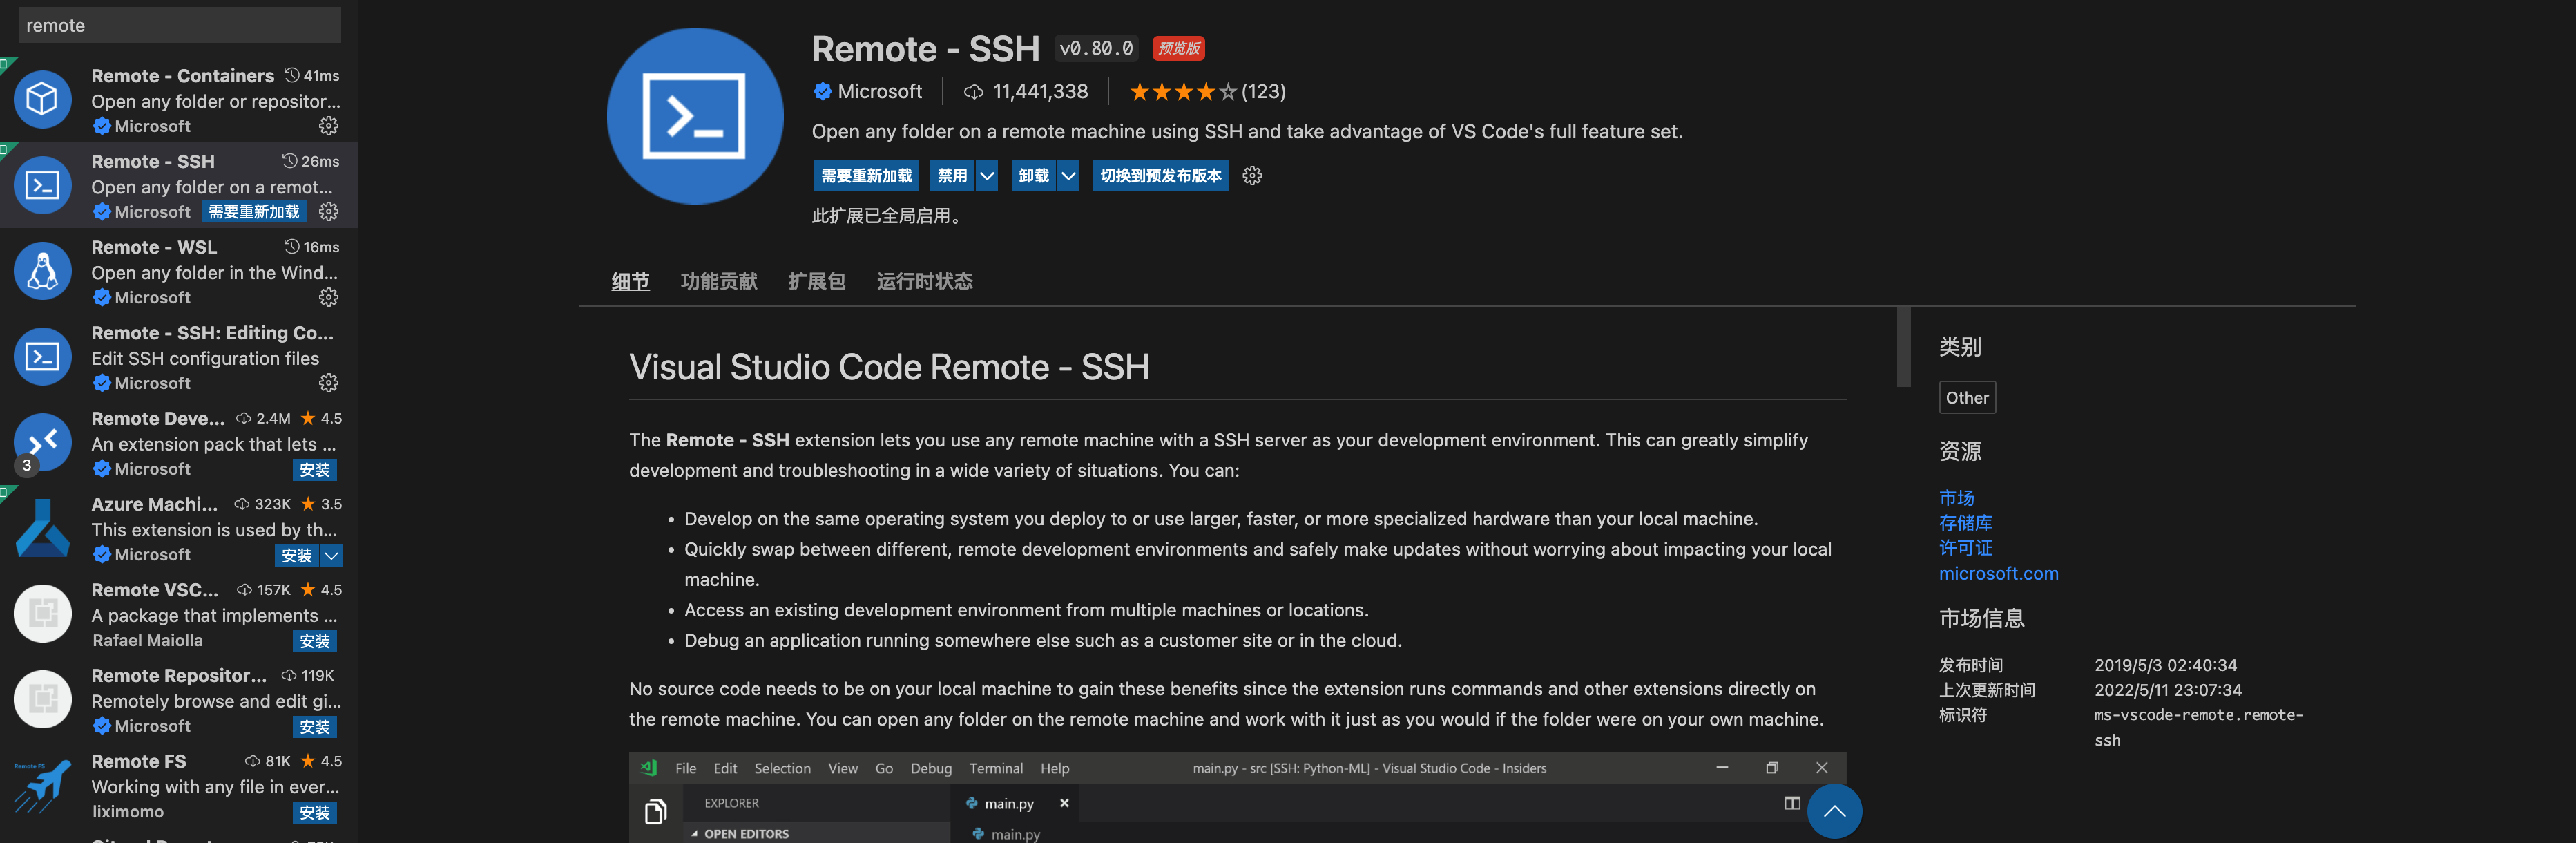Click the Remote FS airplane icon
This screenshot has width=2576, height=843.
[x=42, y=786]
